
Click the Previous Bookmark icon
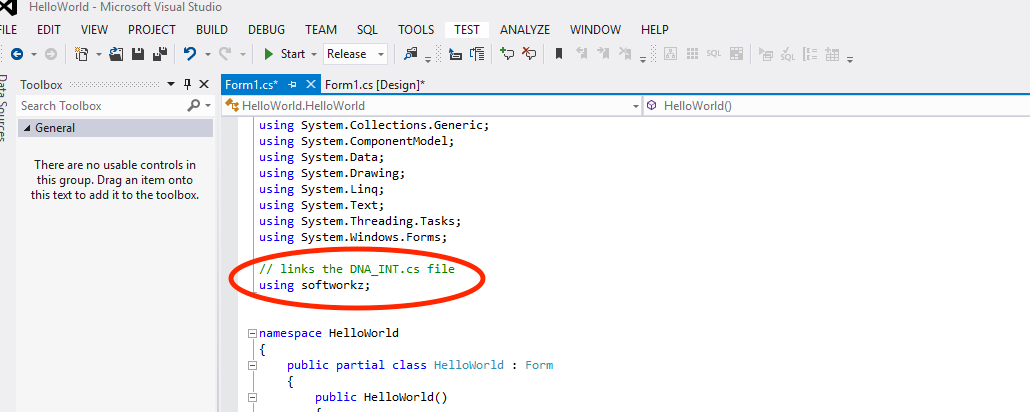[x=581, y=55]
